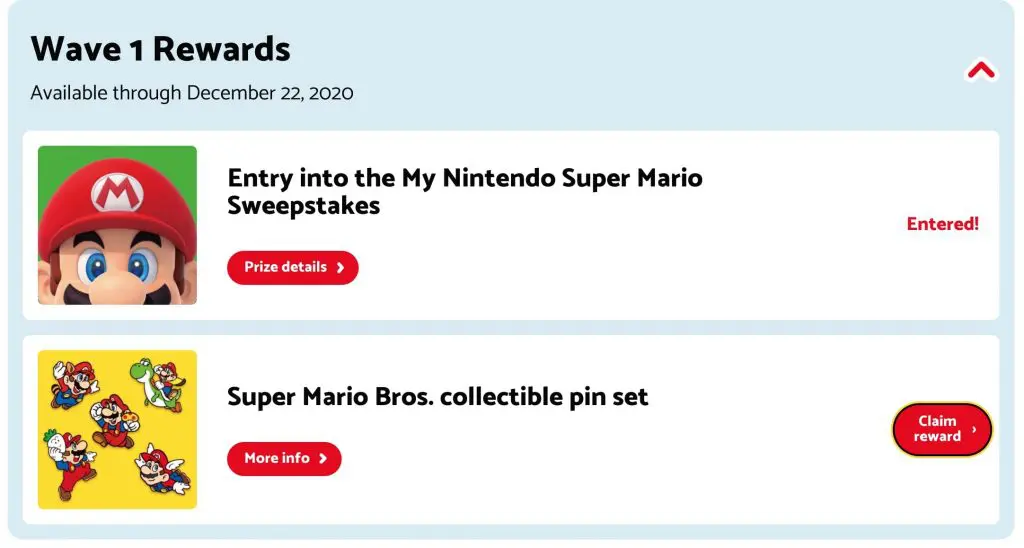Open the My Nintendo Super Mario Sweepstakes title
Image resolution: width=1024 pixels, height=548 pixels.
(464, 191)
